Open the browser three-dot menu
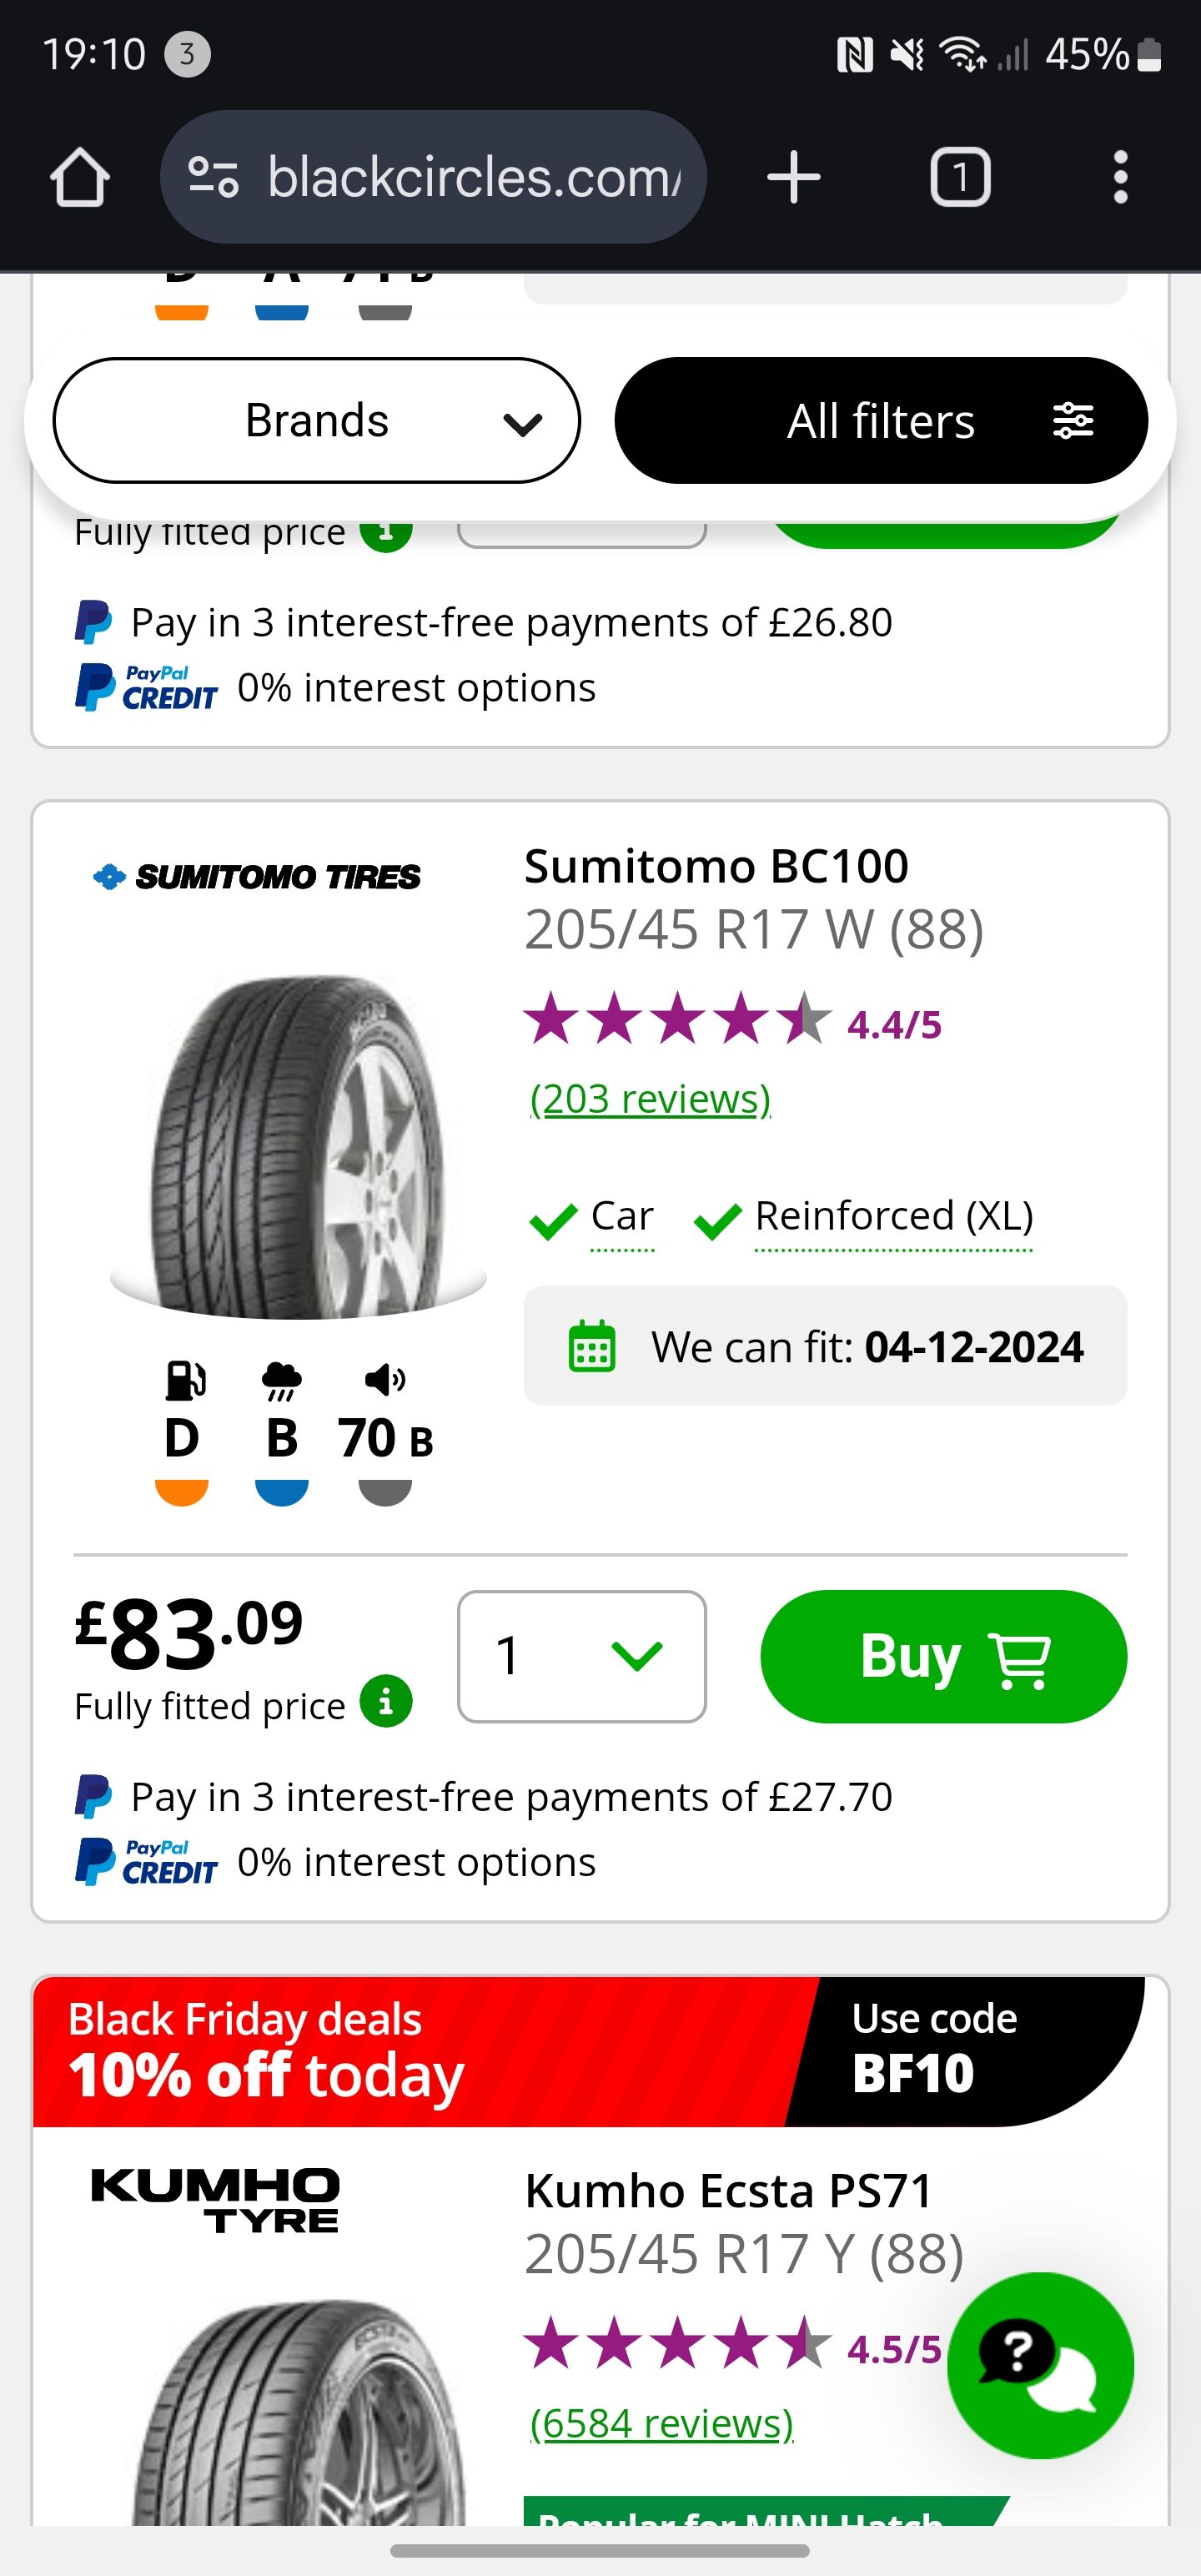1201x2576 pixels. click(x=1120, y=178)
